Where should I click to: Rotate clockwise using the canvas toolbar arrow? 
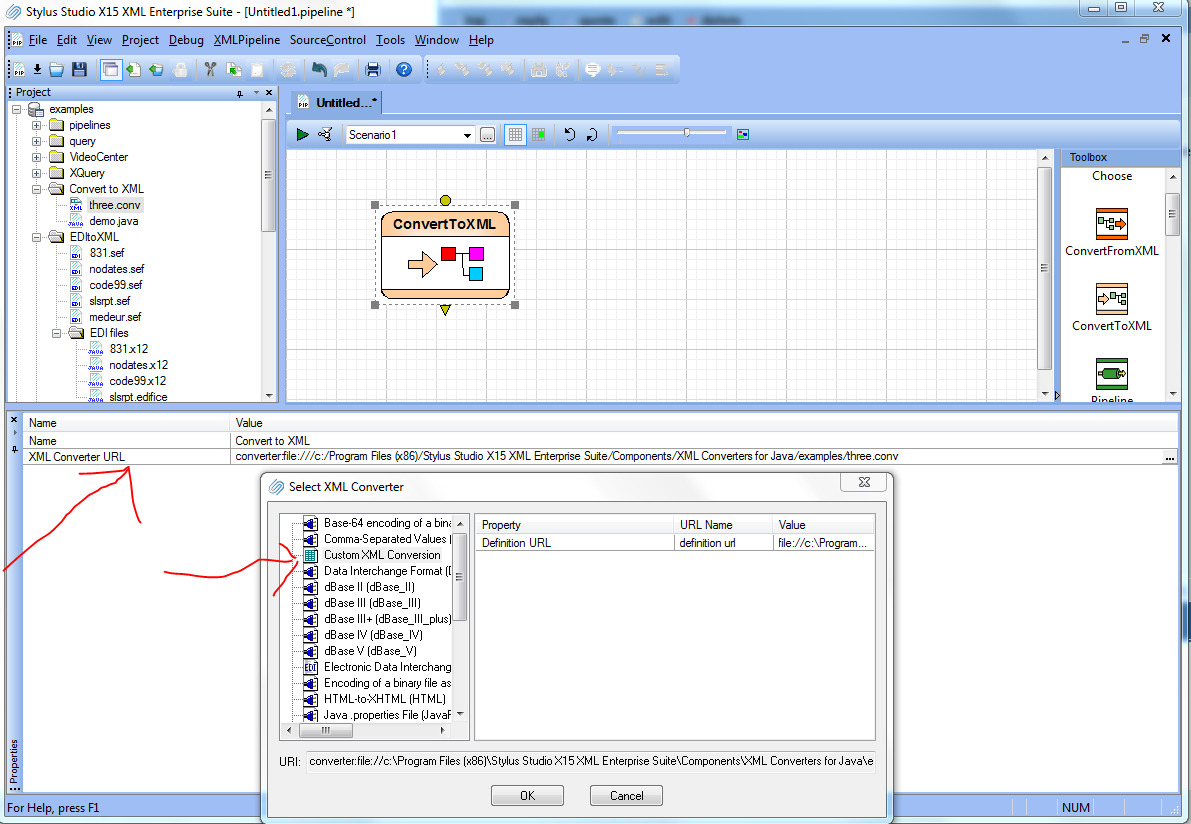tap(592, 134)
